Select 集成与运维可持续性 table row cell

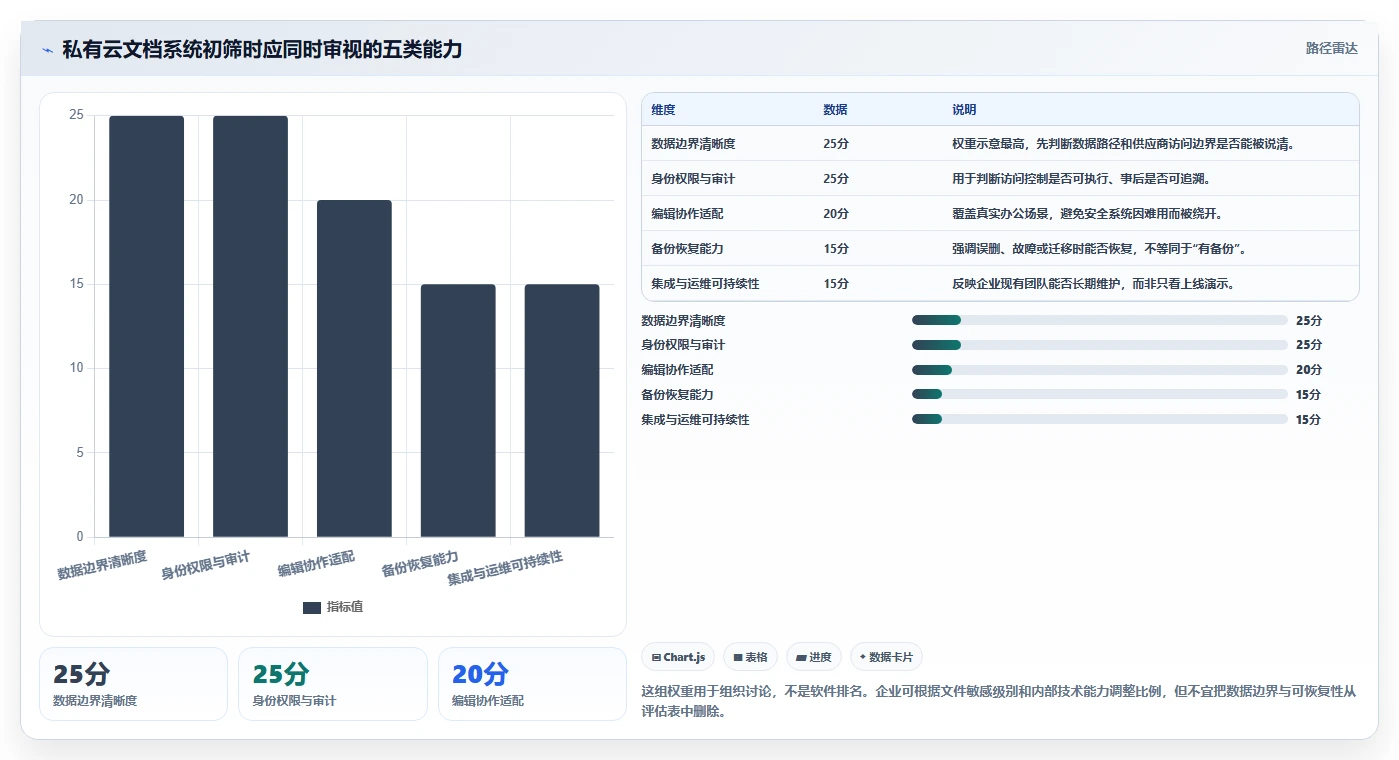705,284
